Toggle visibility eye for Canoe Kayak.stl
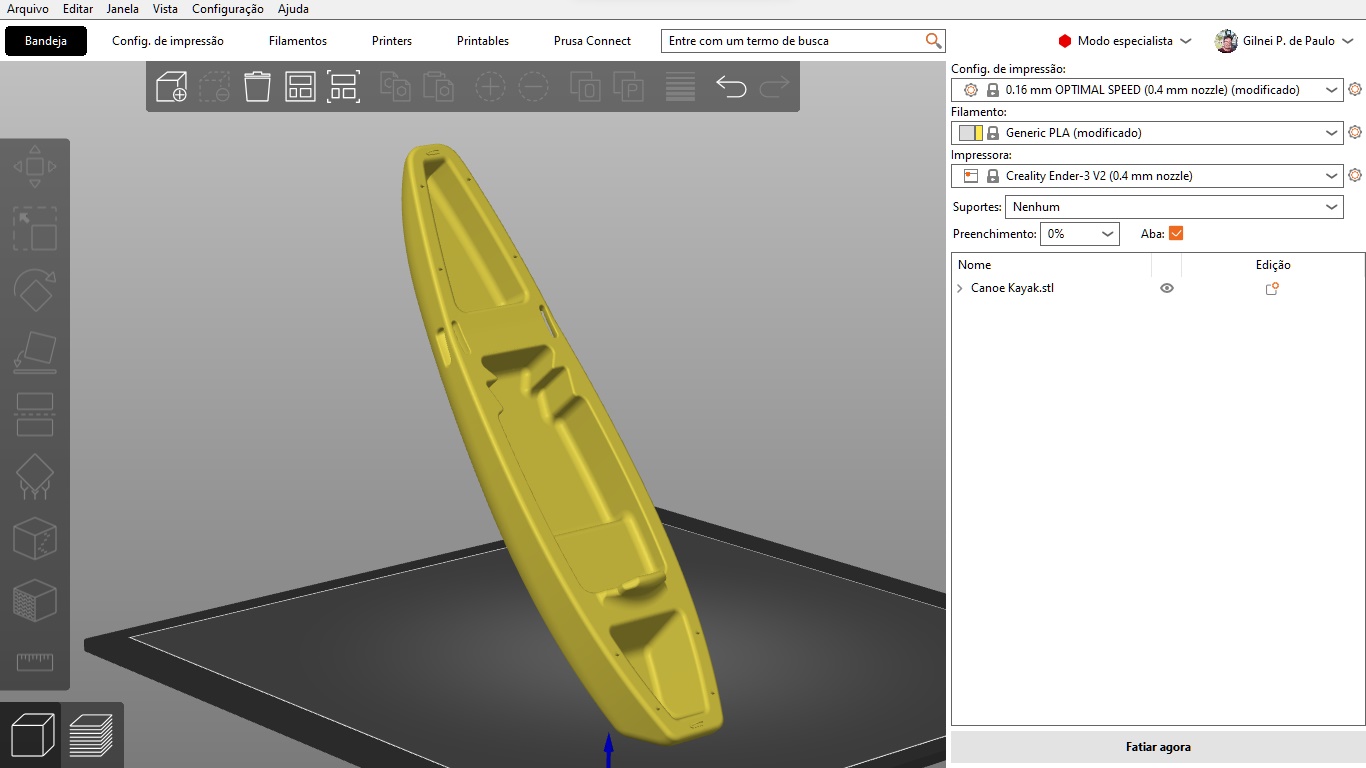 point(1166,288)
